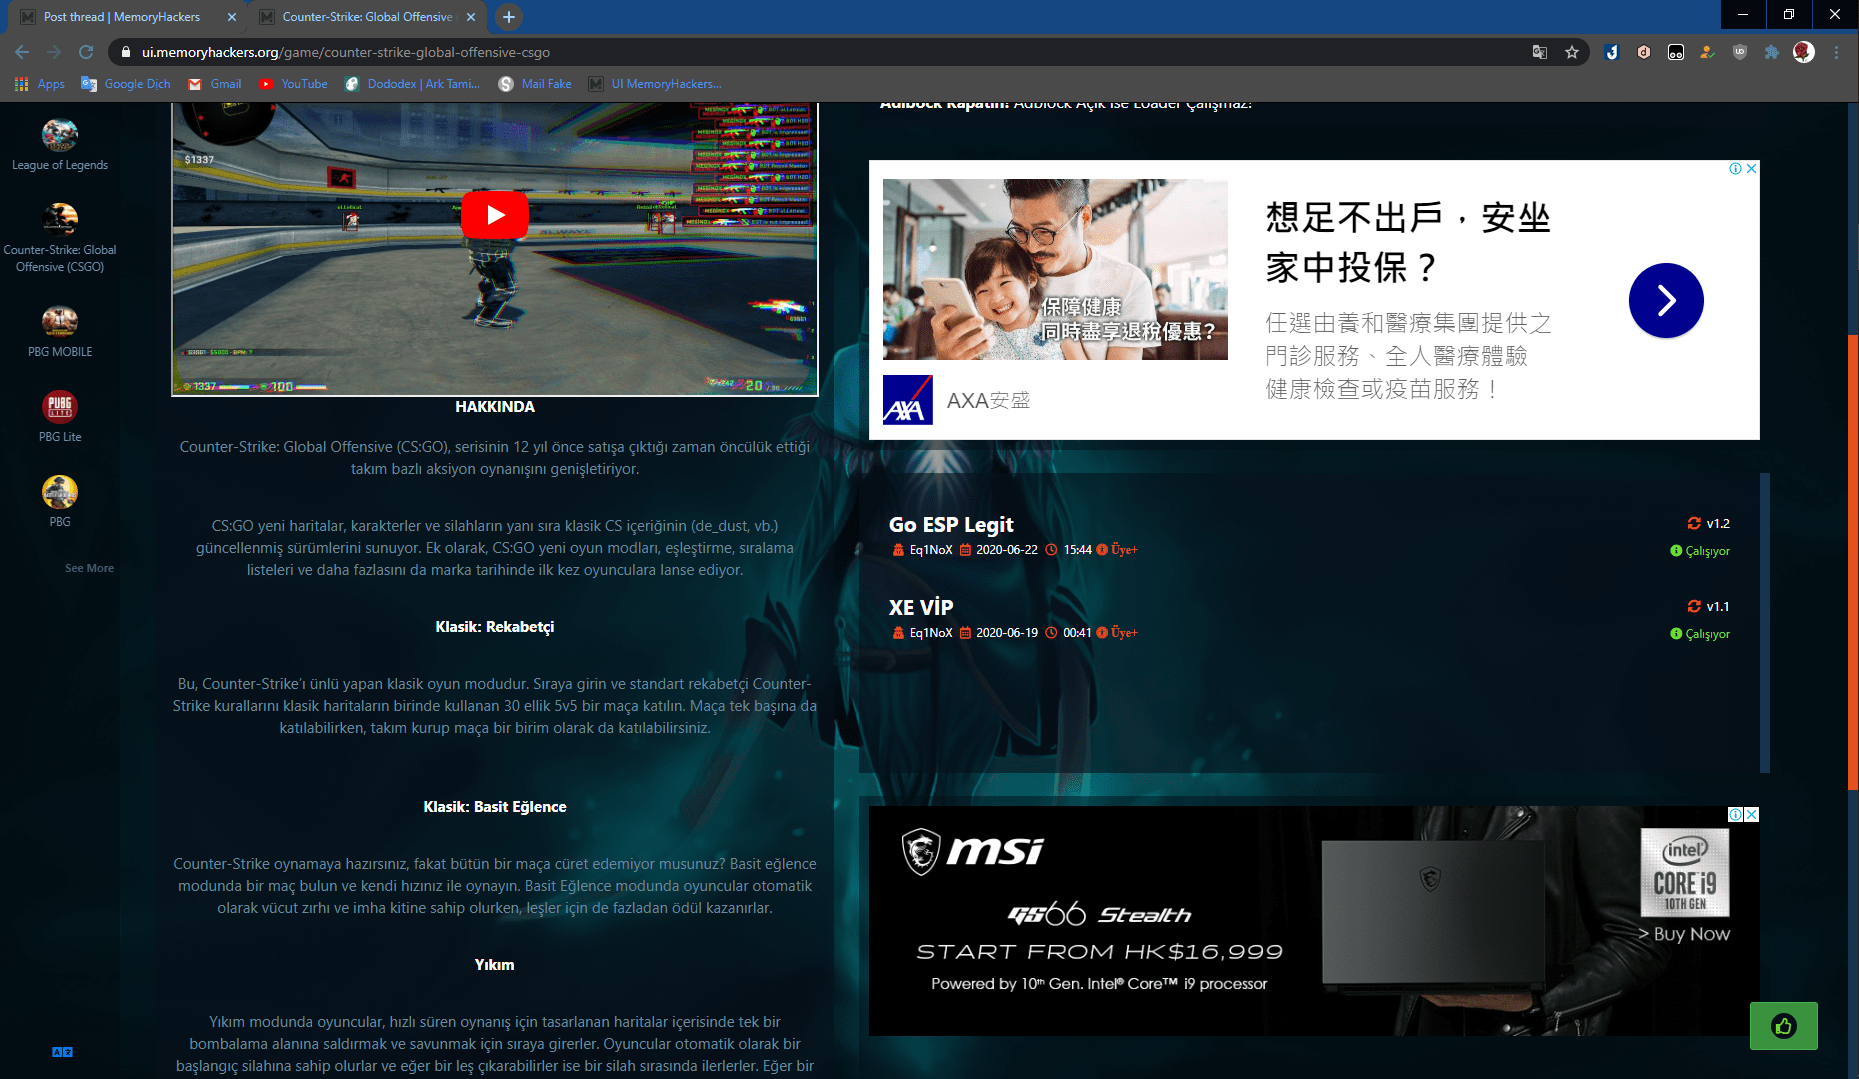Click the HAKKINDA heading
Screen dimensions: 1859x1079
[495, 407]
